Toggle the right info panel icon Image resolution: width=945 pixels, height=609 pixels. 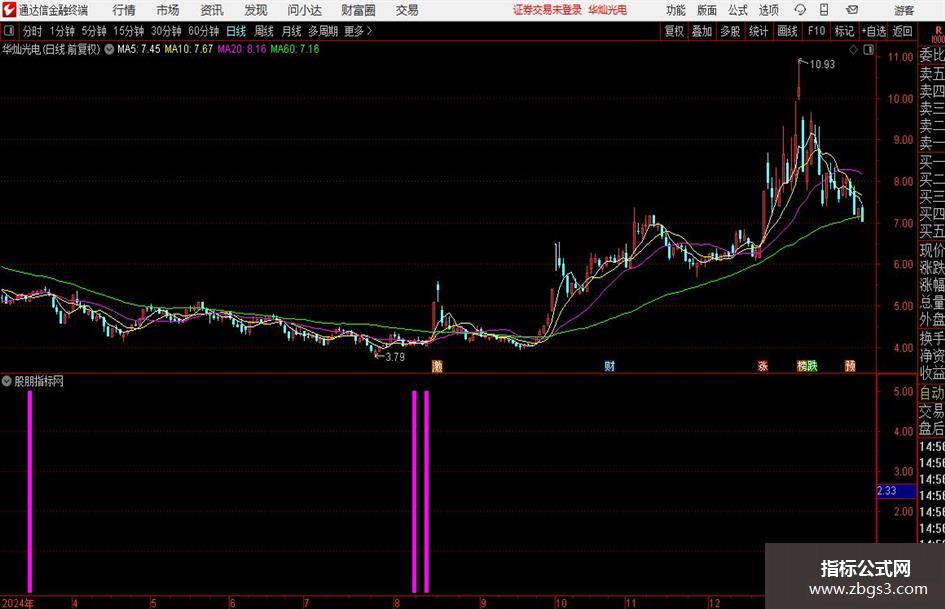868,50
